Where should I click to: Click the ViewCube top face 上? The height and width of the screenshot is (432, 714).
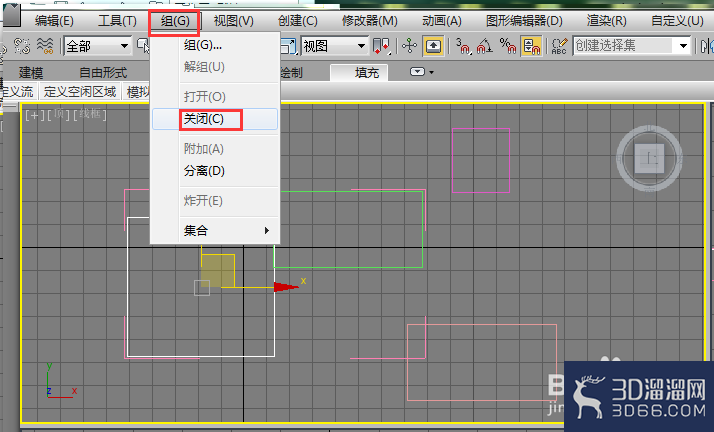tap(649, 158)
